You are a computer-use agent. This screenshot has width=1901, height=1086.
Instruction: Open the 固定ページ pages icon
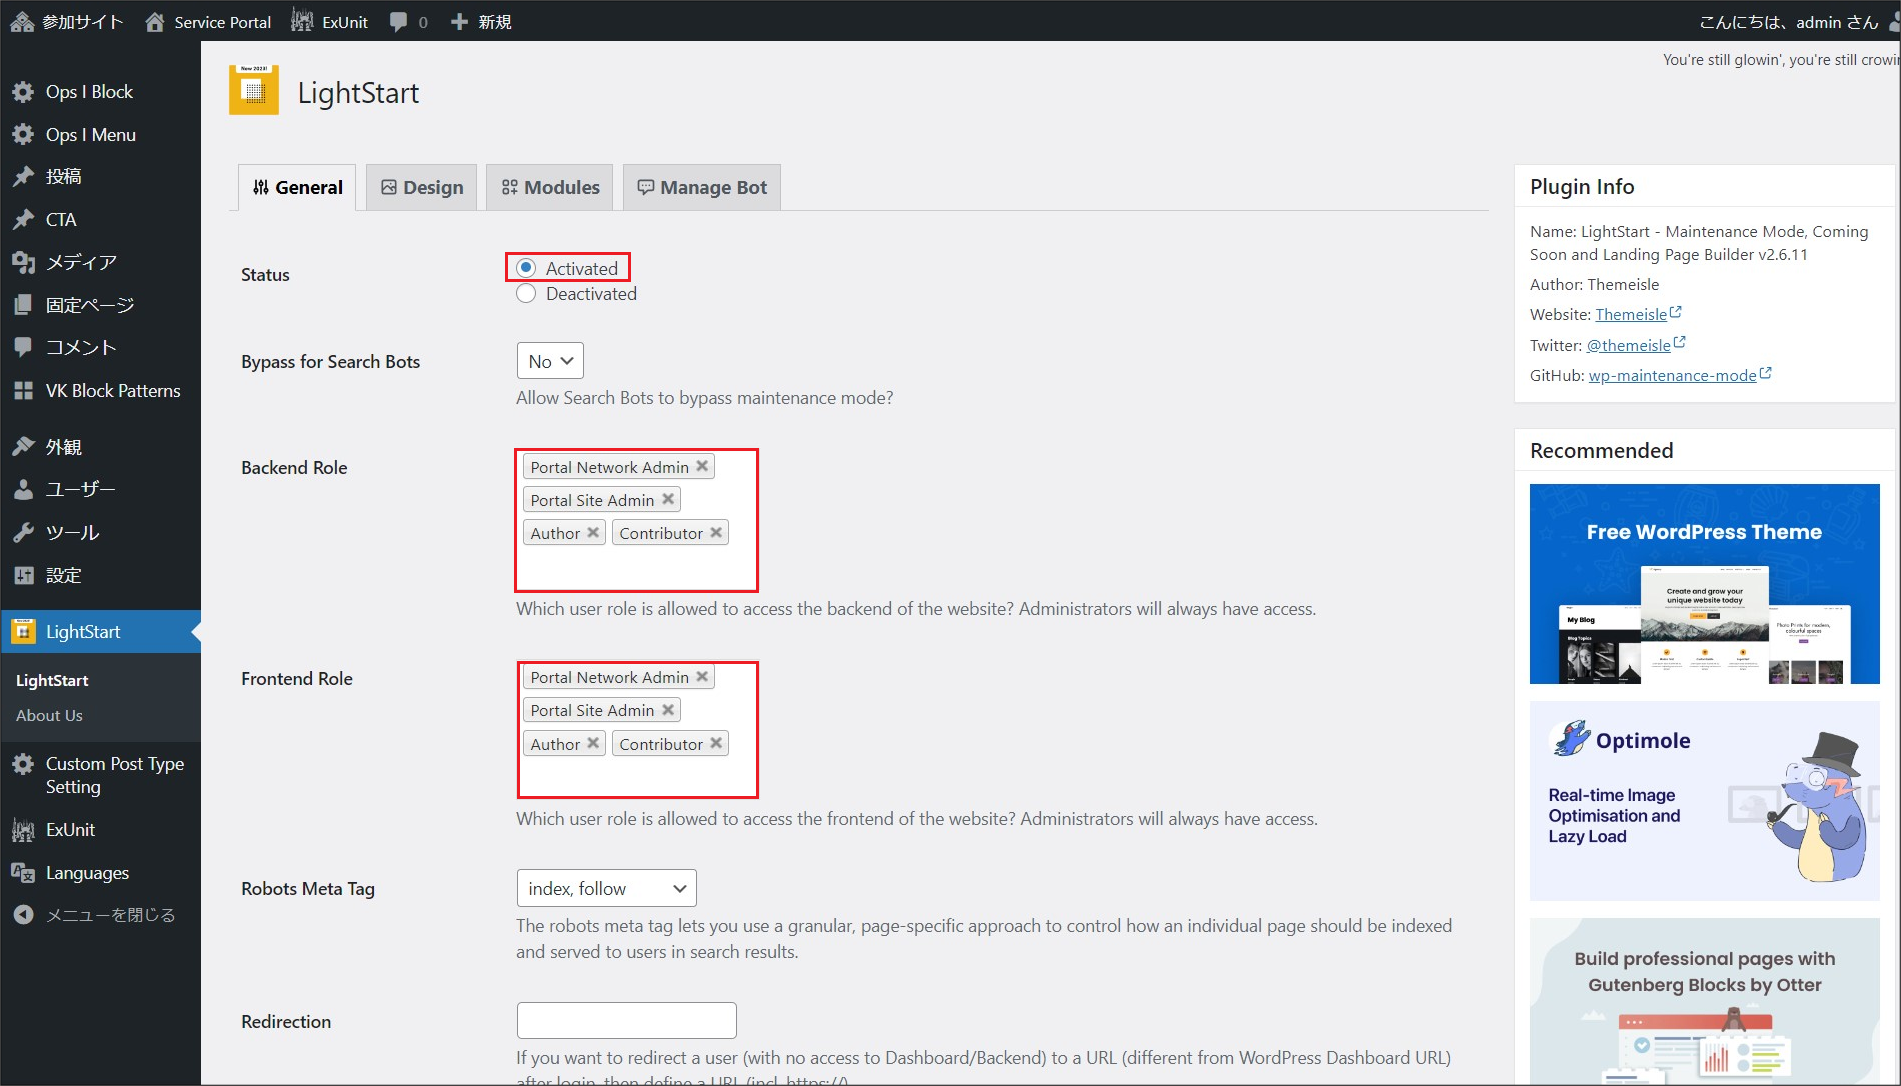tap(23, 305)
